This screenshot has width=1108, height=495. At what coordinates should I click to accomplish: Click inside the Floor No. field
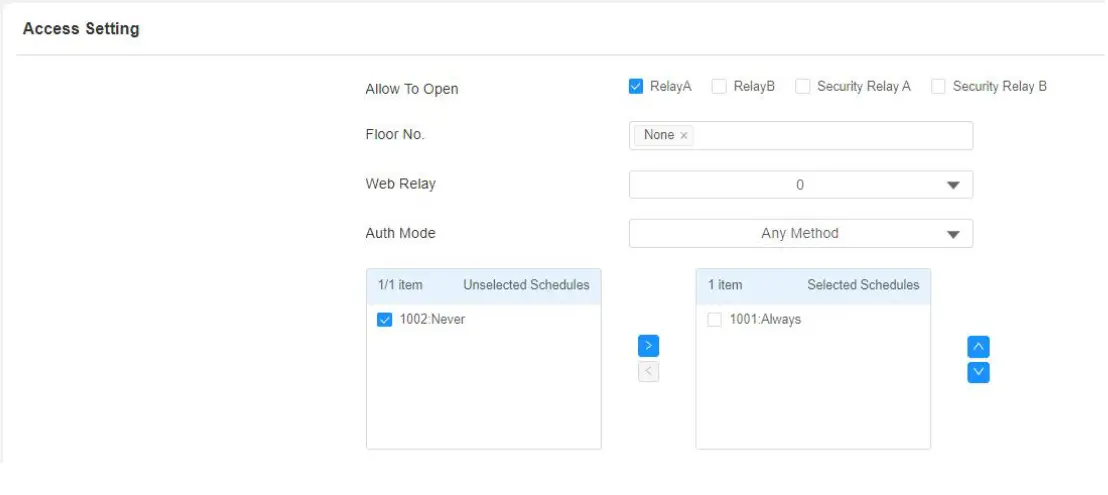tap(830, 135)
